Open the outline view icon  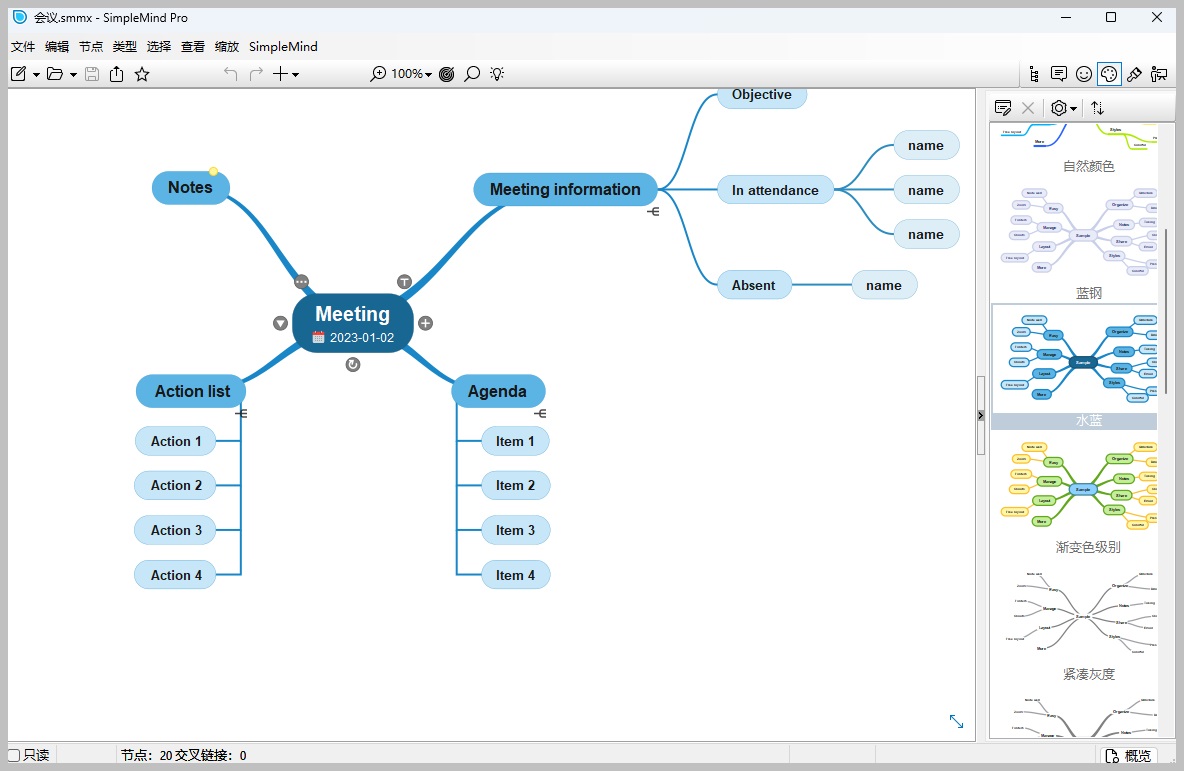(1033, 74)
